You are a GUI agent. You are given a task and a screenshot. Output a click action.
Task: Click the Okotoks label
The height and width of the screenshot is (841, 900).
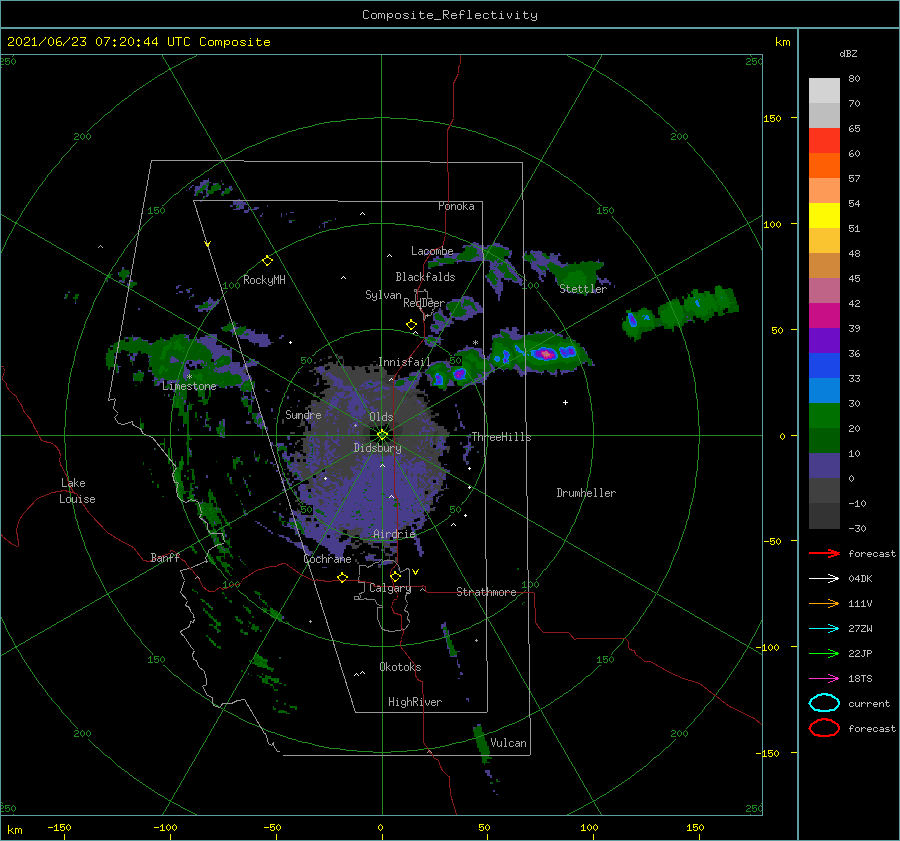pos(400,667)
